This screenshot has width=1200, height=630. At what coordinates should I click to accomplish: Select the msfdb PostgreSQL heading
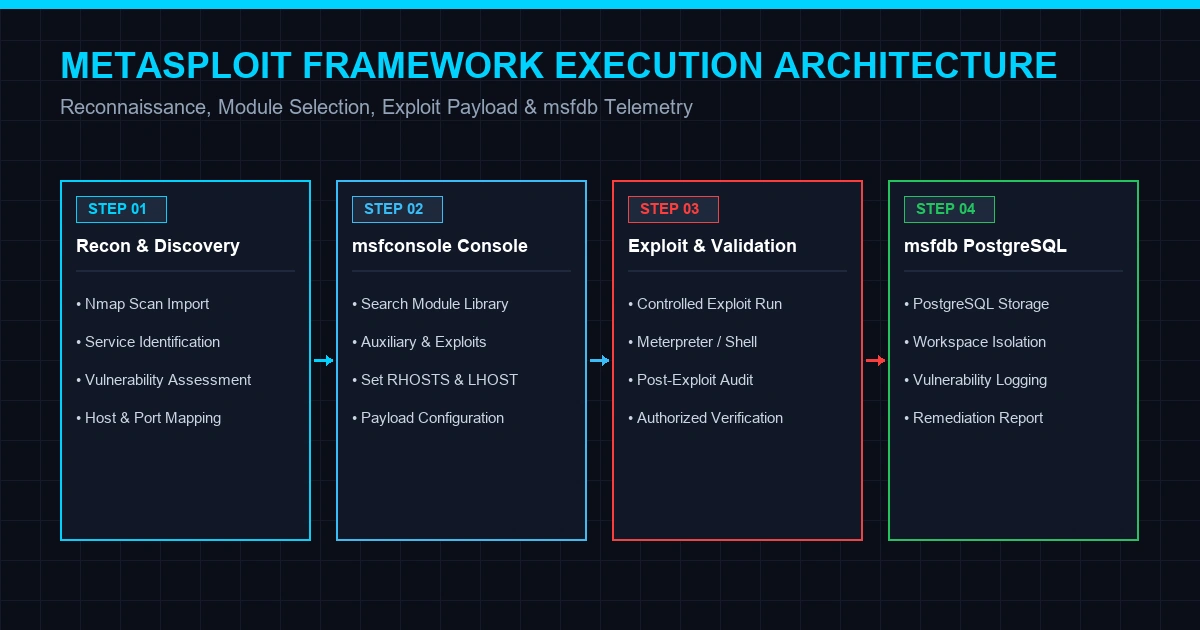point(985,246)
